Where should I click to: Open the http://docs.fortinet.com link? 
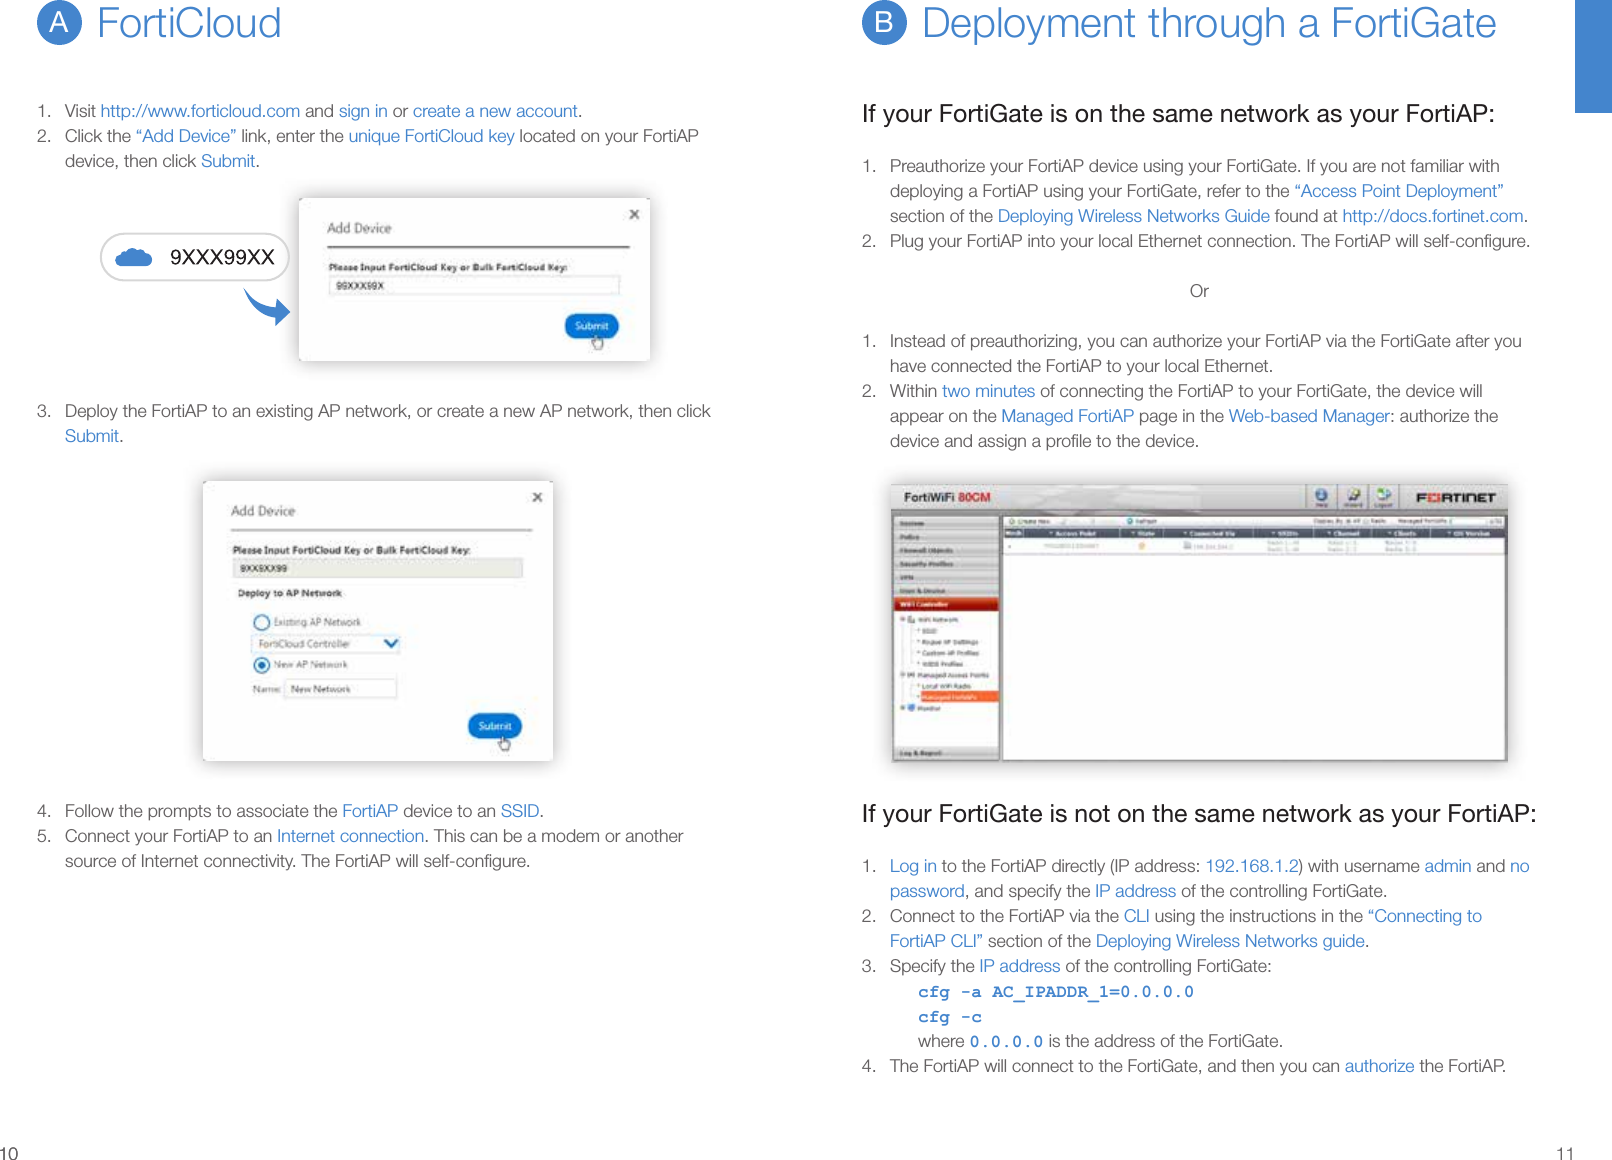coord(1433,216)
